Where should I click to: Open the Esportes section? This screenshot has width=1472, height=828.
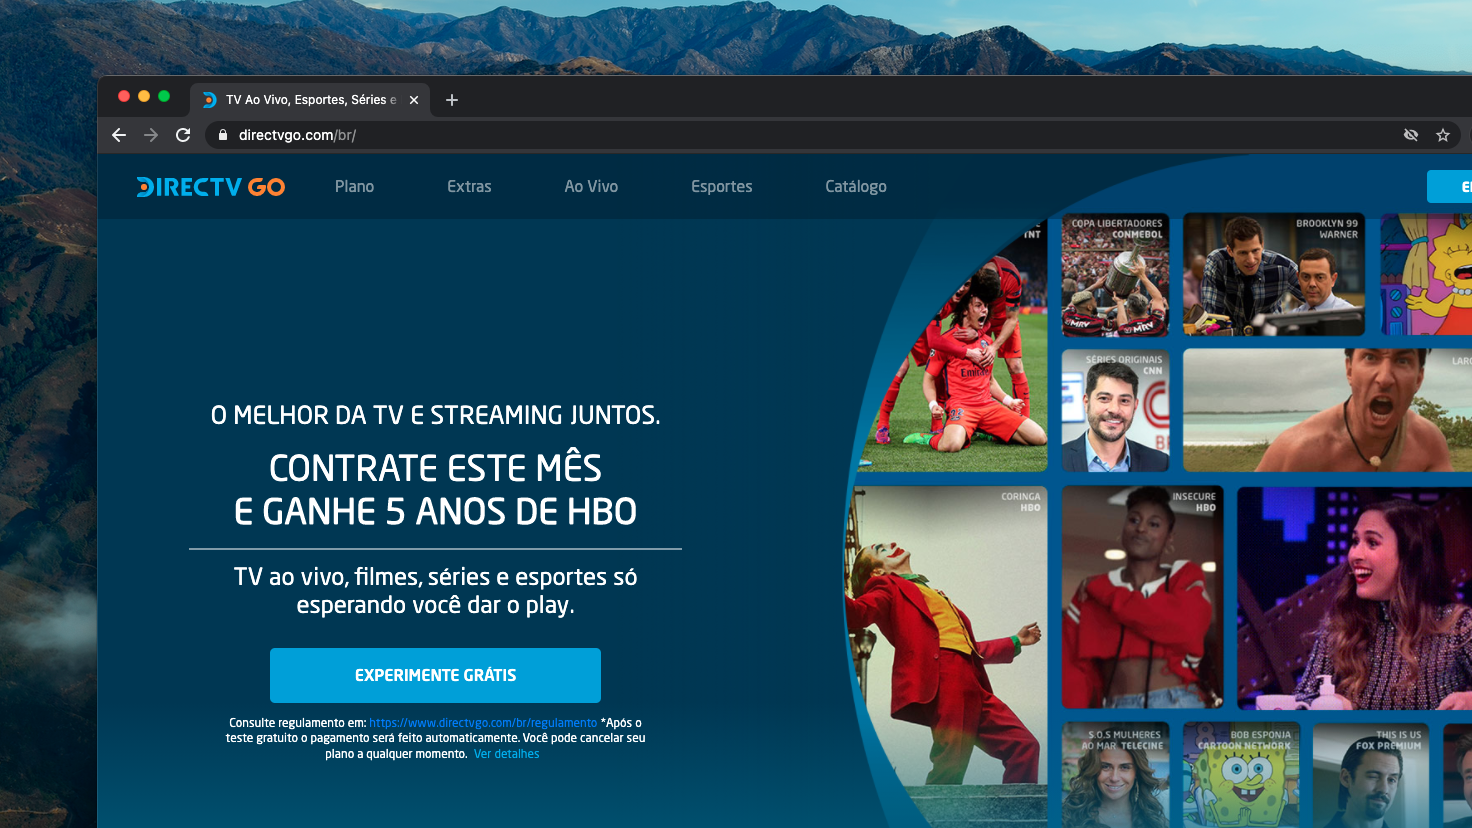[722, 187]
